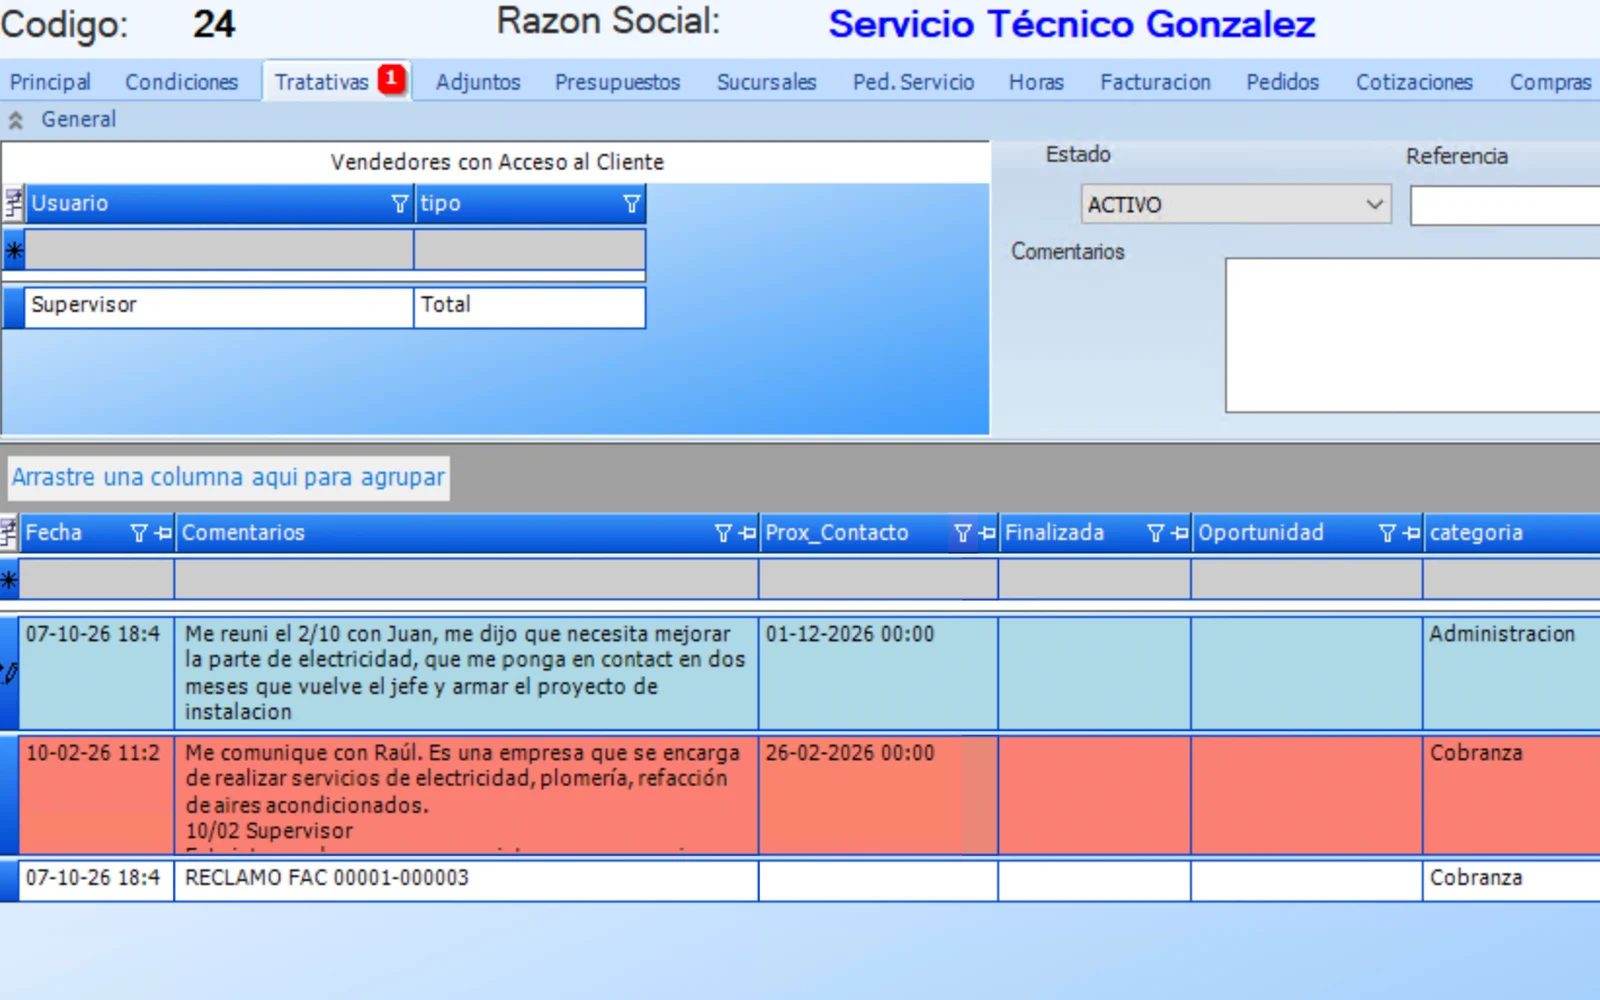Screen dimensions: 1600x1000
Task: Click Oportunidad column filter icon
Action: [x=1387, y=533]
